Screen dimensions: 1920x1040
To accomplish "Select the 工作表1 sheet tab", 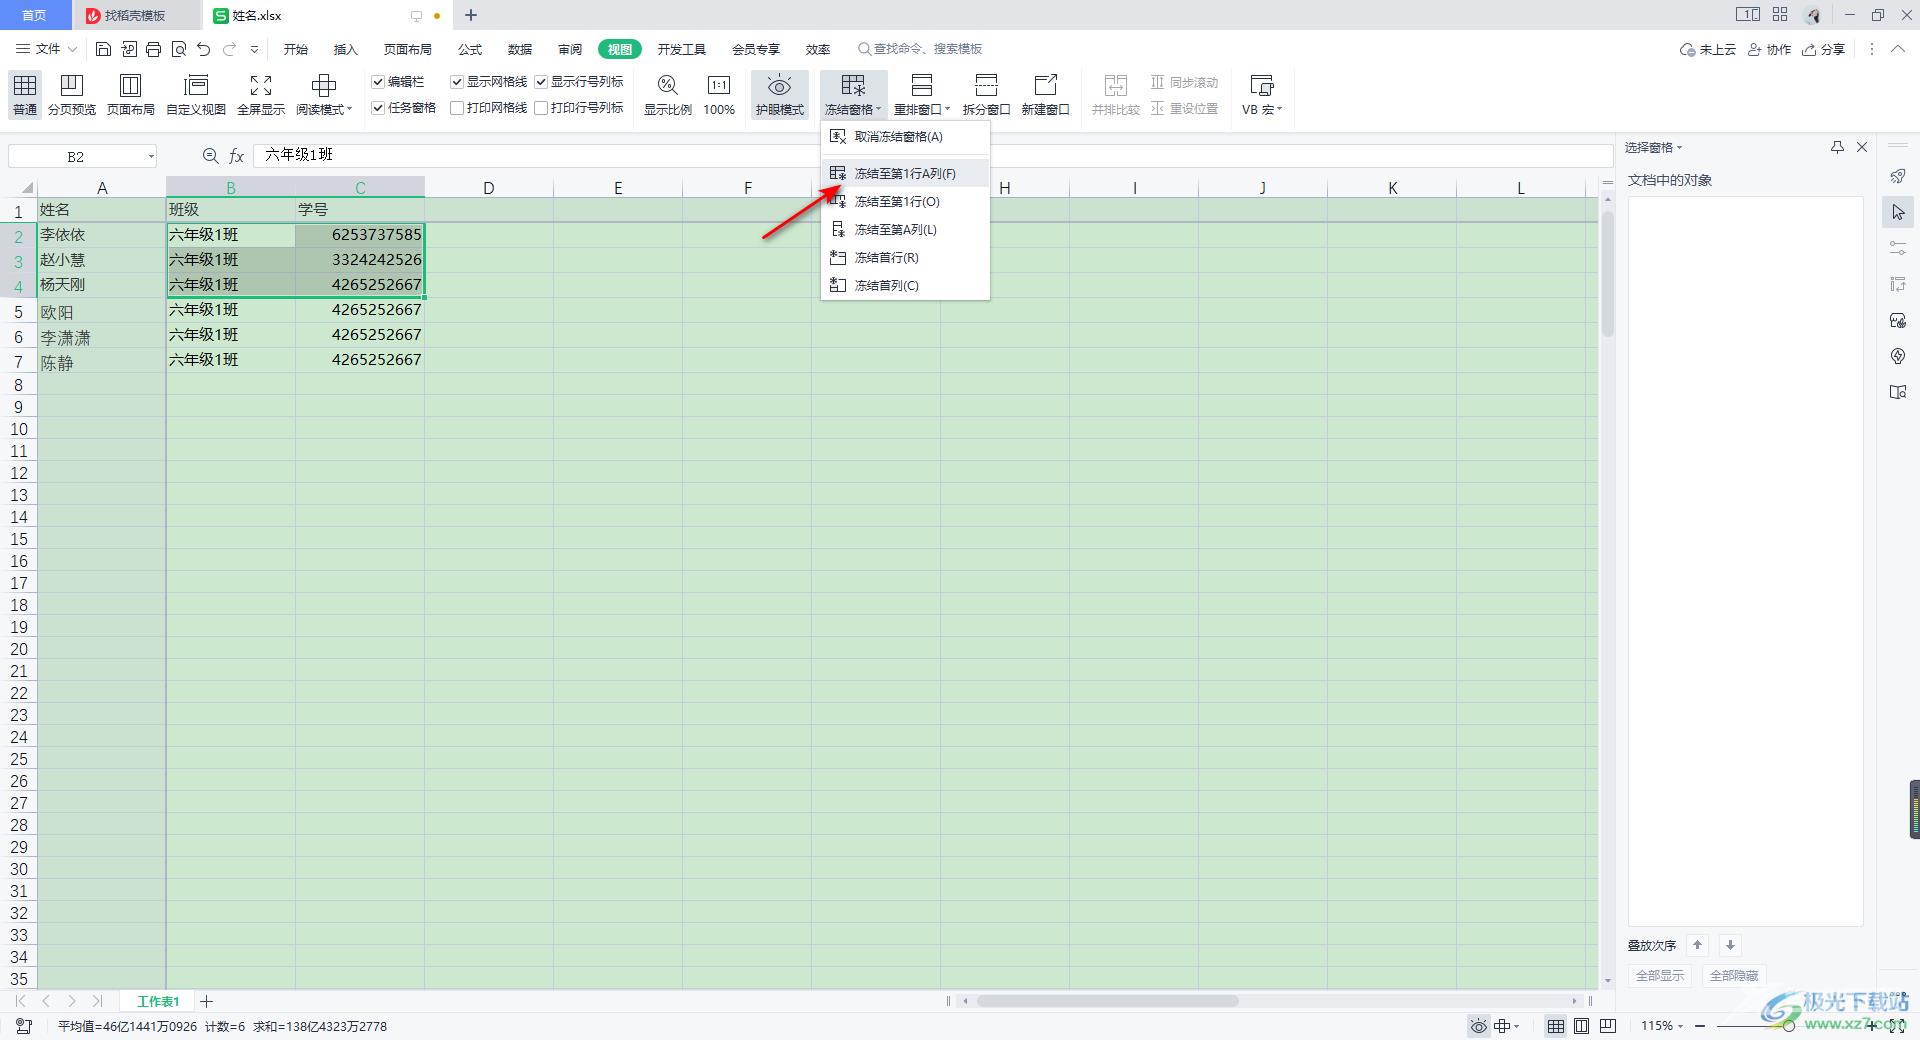I will [158, 1001].
